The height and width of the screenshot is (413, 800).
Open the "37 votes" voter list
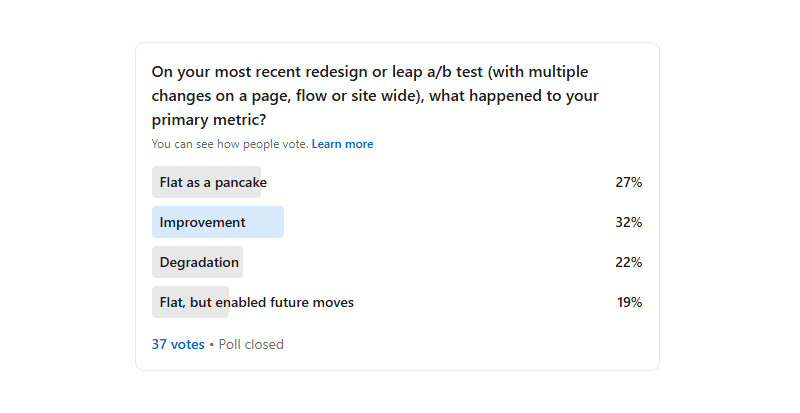(x=178, y=344)
